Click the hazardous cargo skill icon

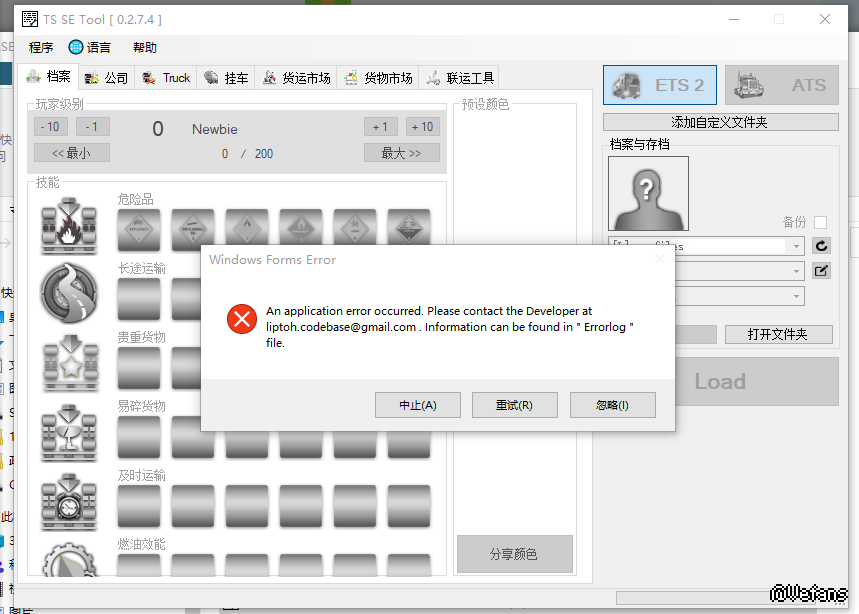click(69, 225)
